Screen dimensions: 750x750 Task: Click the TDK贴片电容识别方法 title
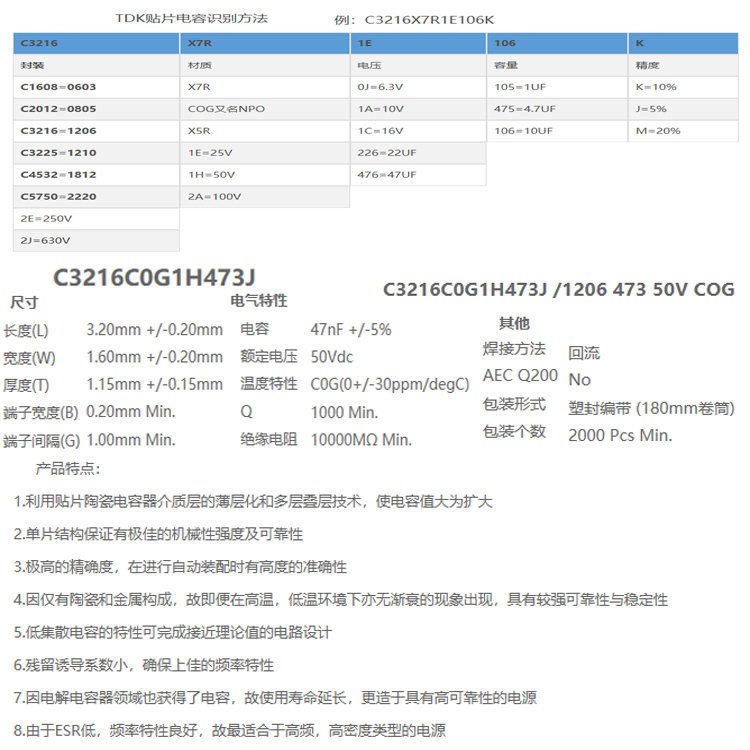click(x=191, y=19)
